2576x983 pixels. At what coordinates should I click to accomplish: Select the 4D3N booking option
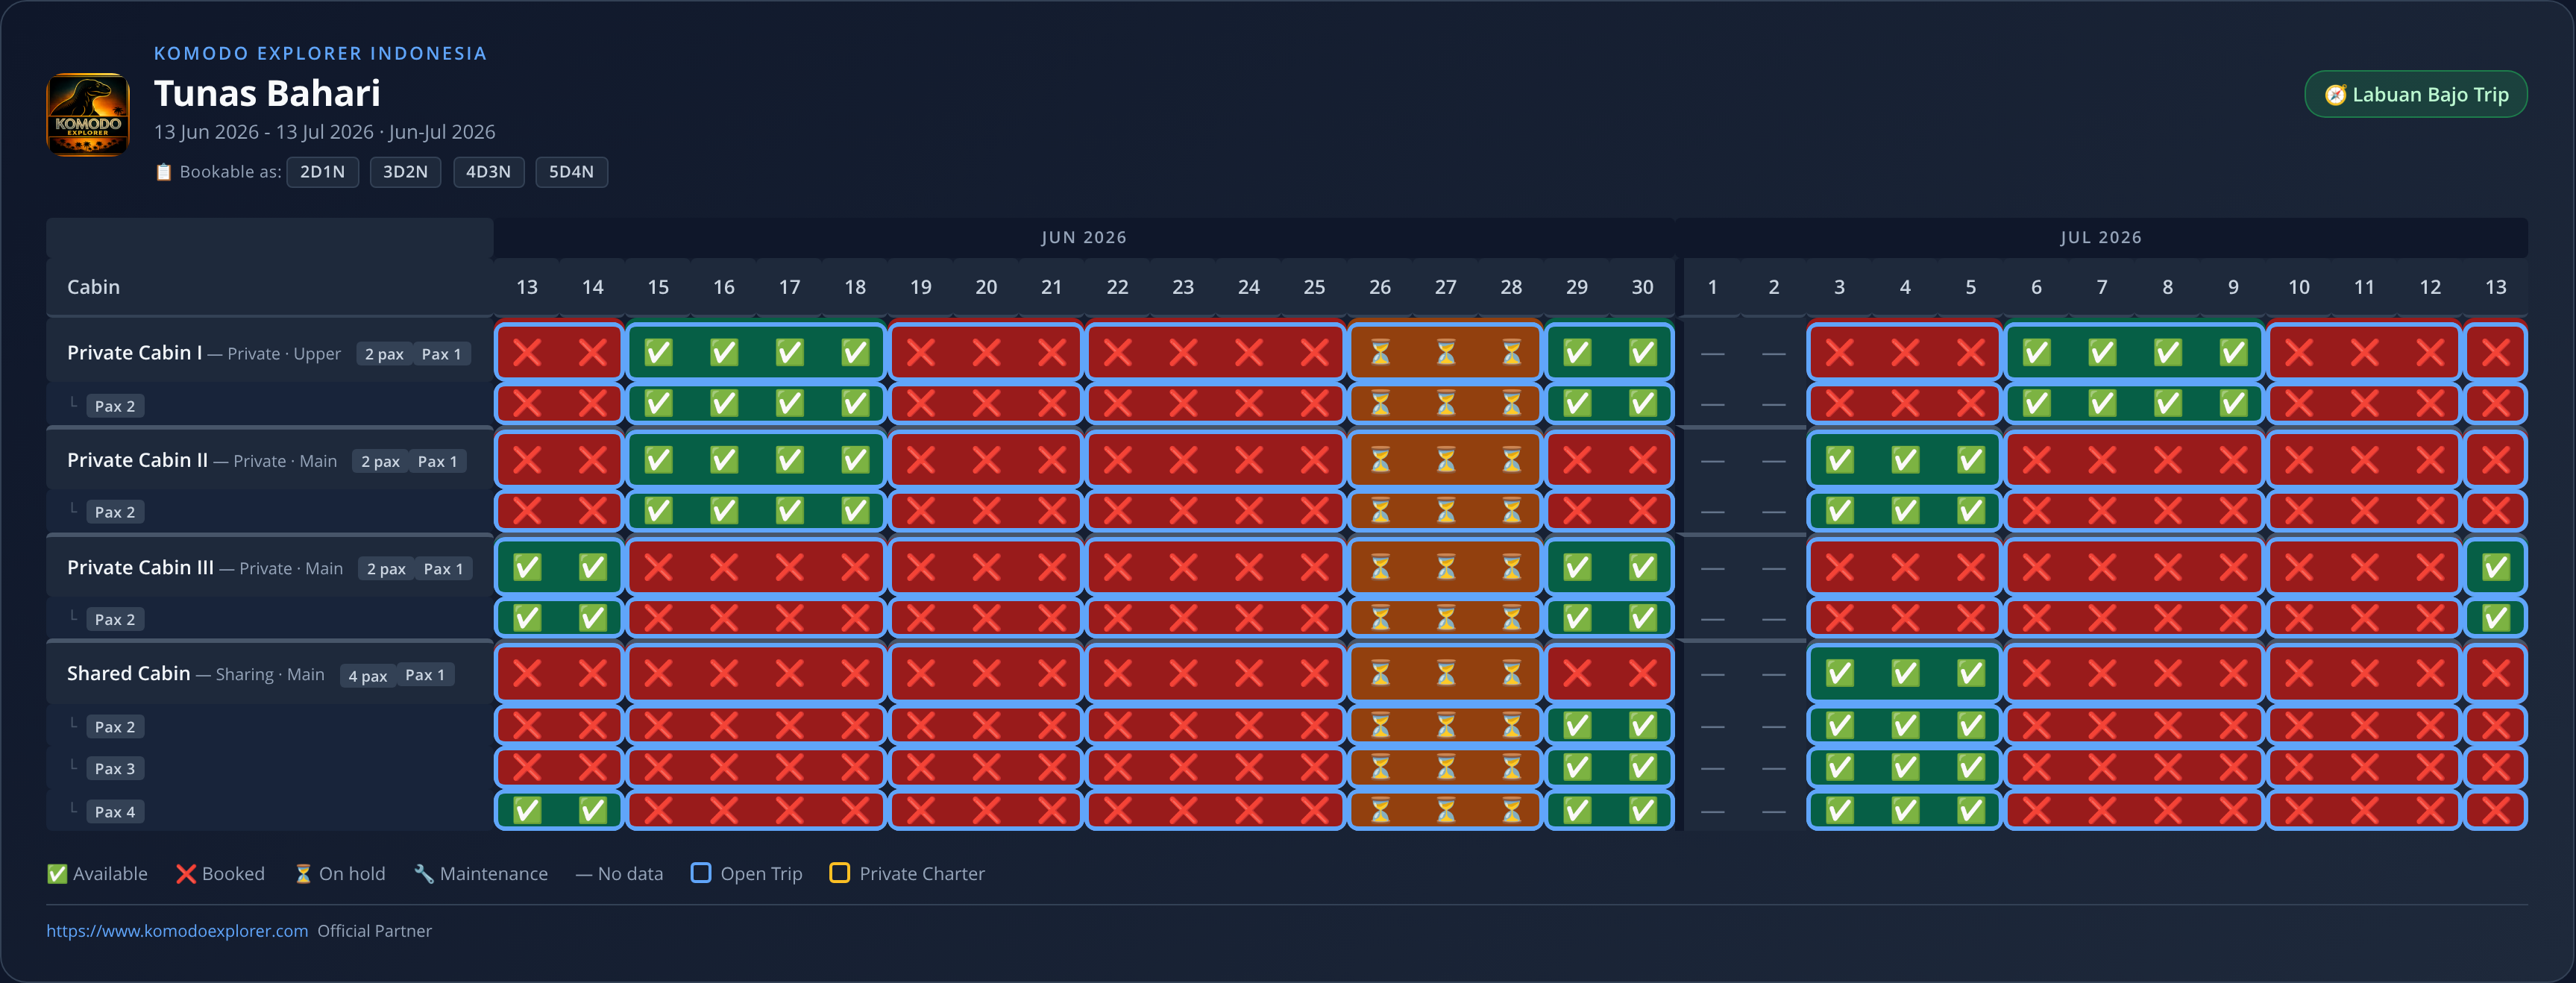click(x=488, y=172)
